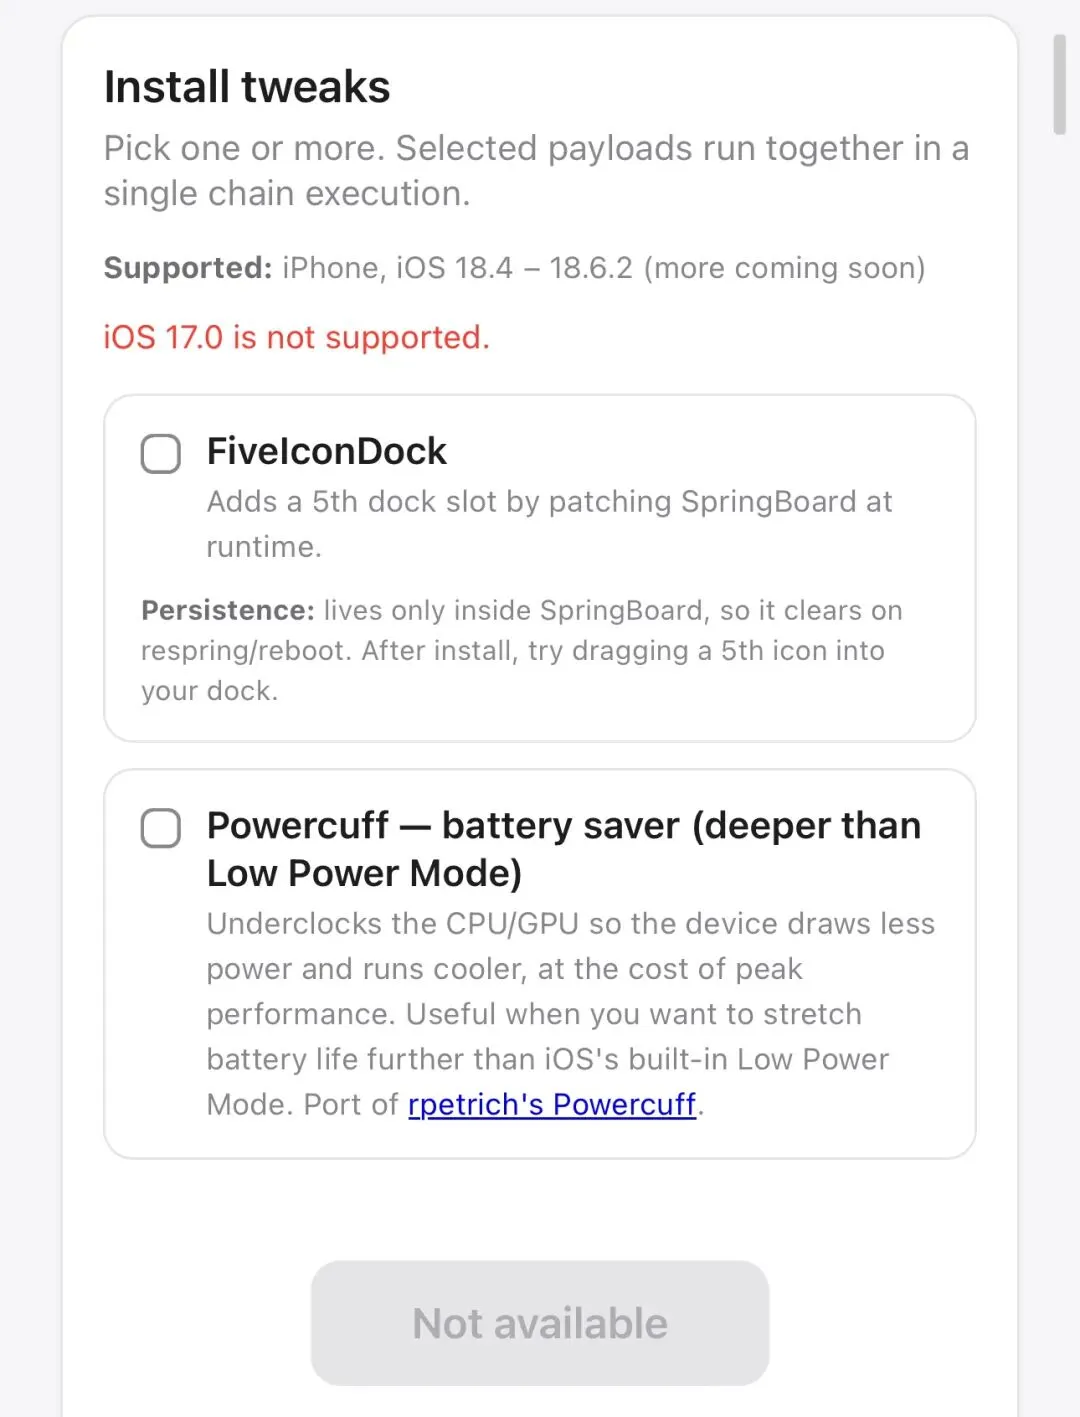This screenshot has height=1417, width=1080.
Task: Click the bold Persistence label
Action: [228, 610]
